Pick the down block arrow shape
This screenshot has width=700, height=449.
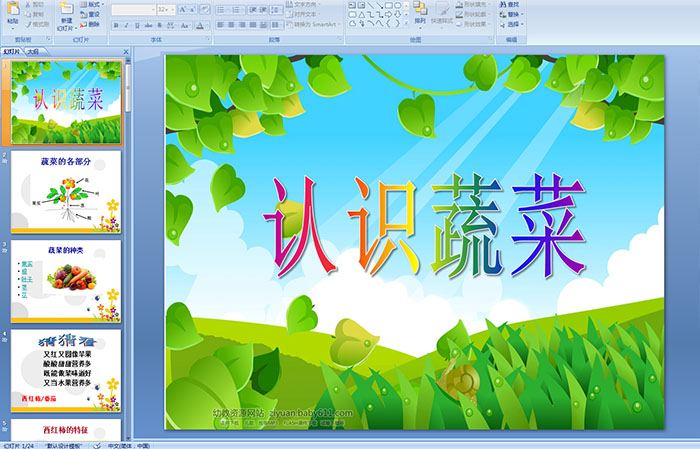pos(398,14)
